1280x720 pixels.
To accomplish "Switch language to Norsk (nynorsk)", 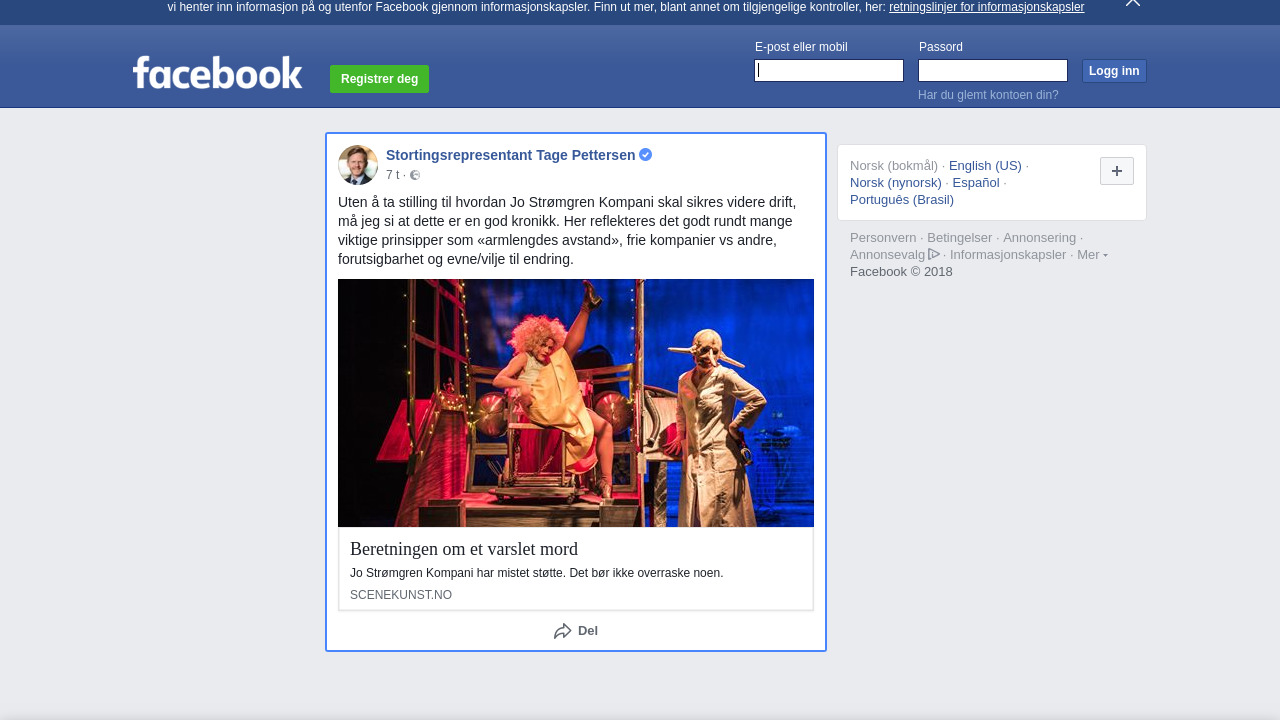I will coord(896,183).
